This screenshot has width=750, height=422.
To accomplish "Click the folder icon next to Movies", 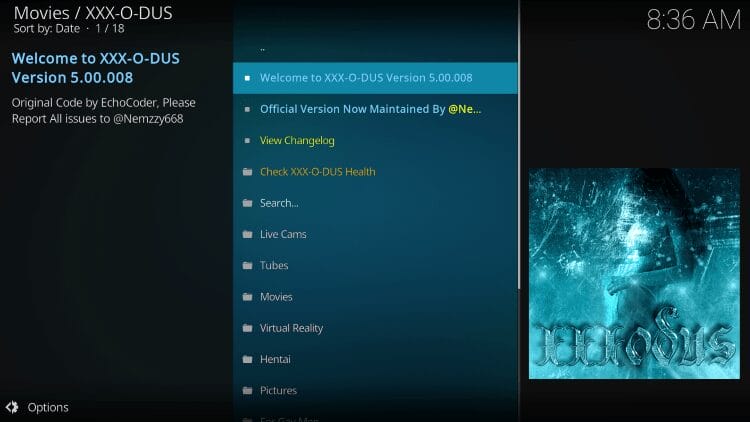I will [x=247, y=297].
